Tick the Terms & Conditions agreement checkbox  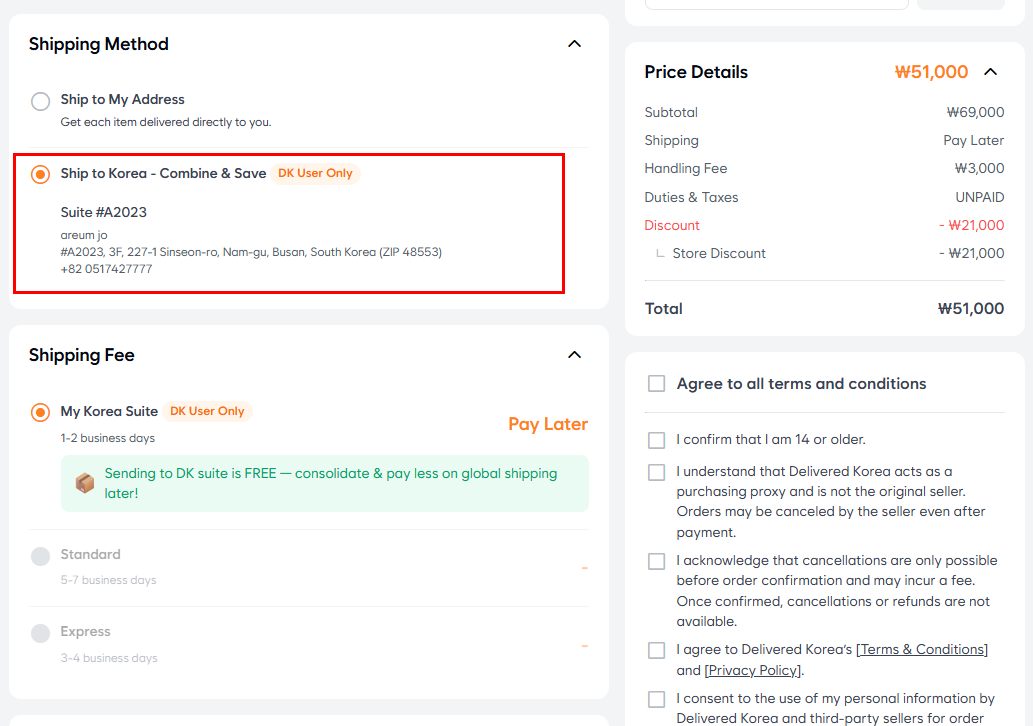656,650
